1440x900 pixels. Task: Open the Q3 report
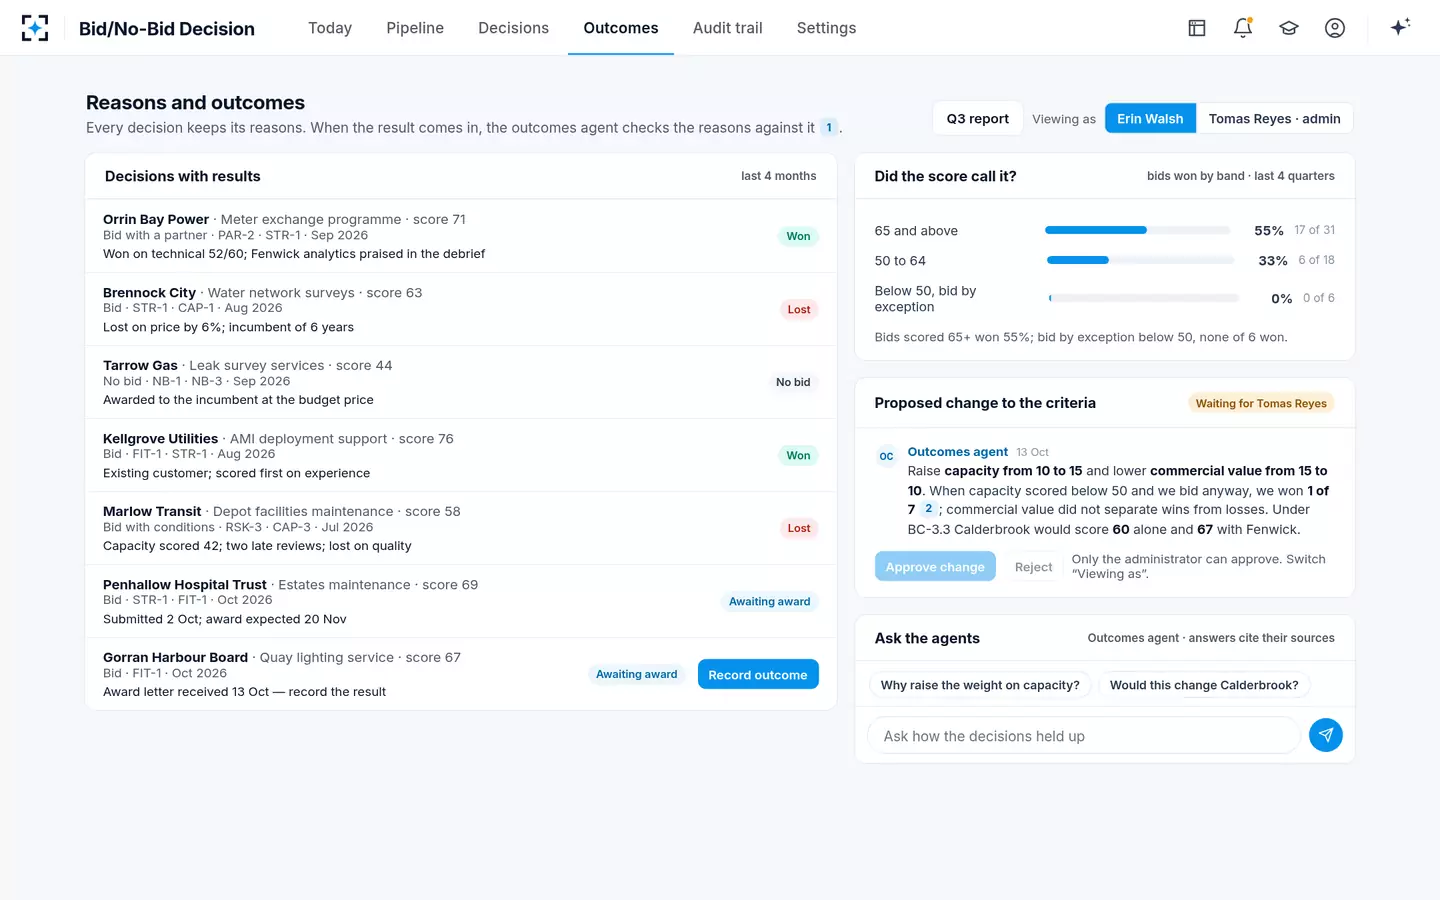pyautogui.click(x=978, y=118)
